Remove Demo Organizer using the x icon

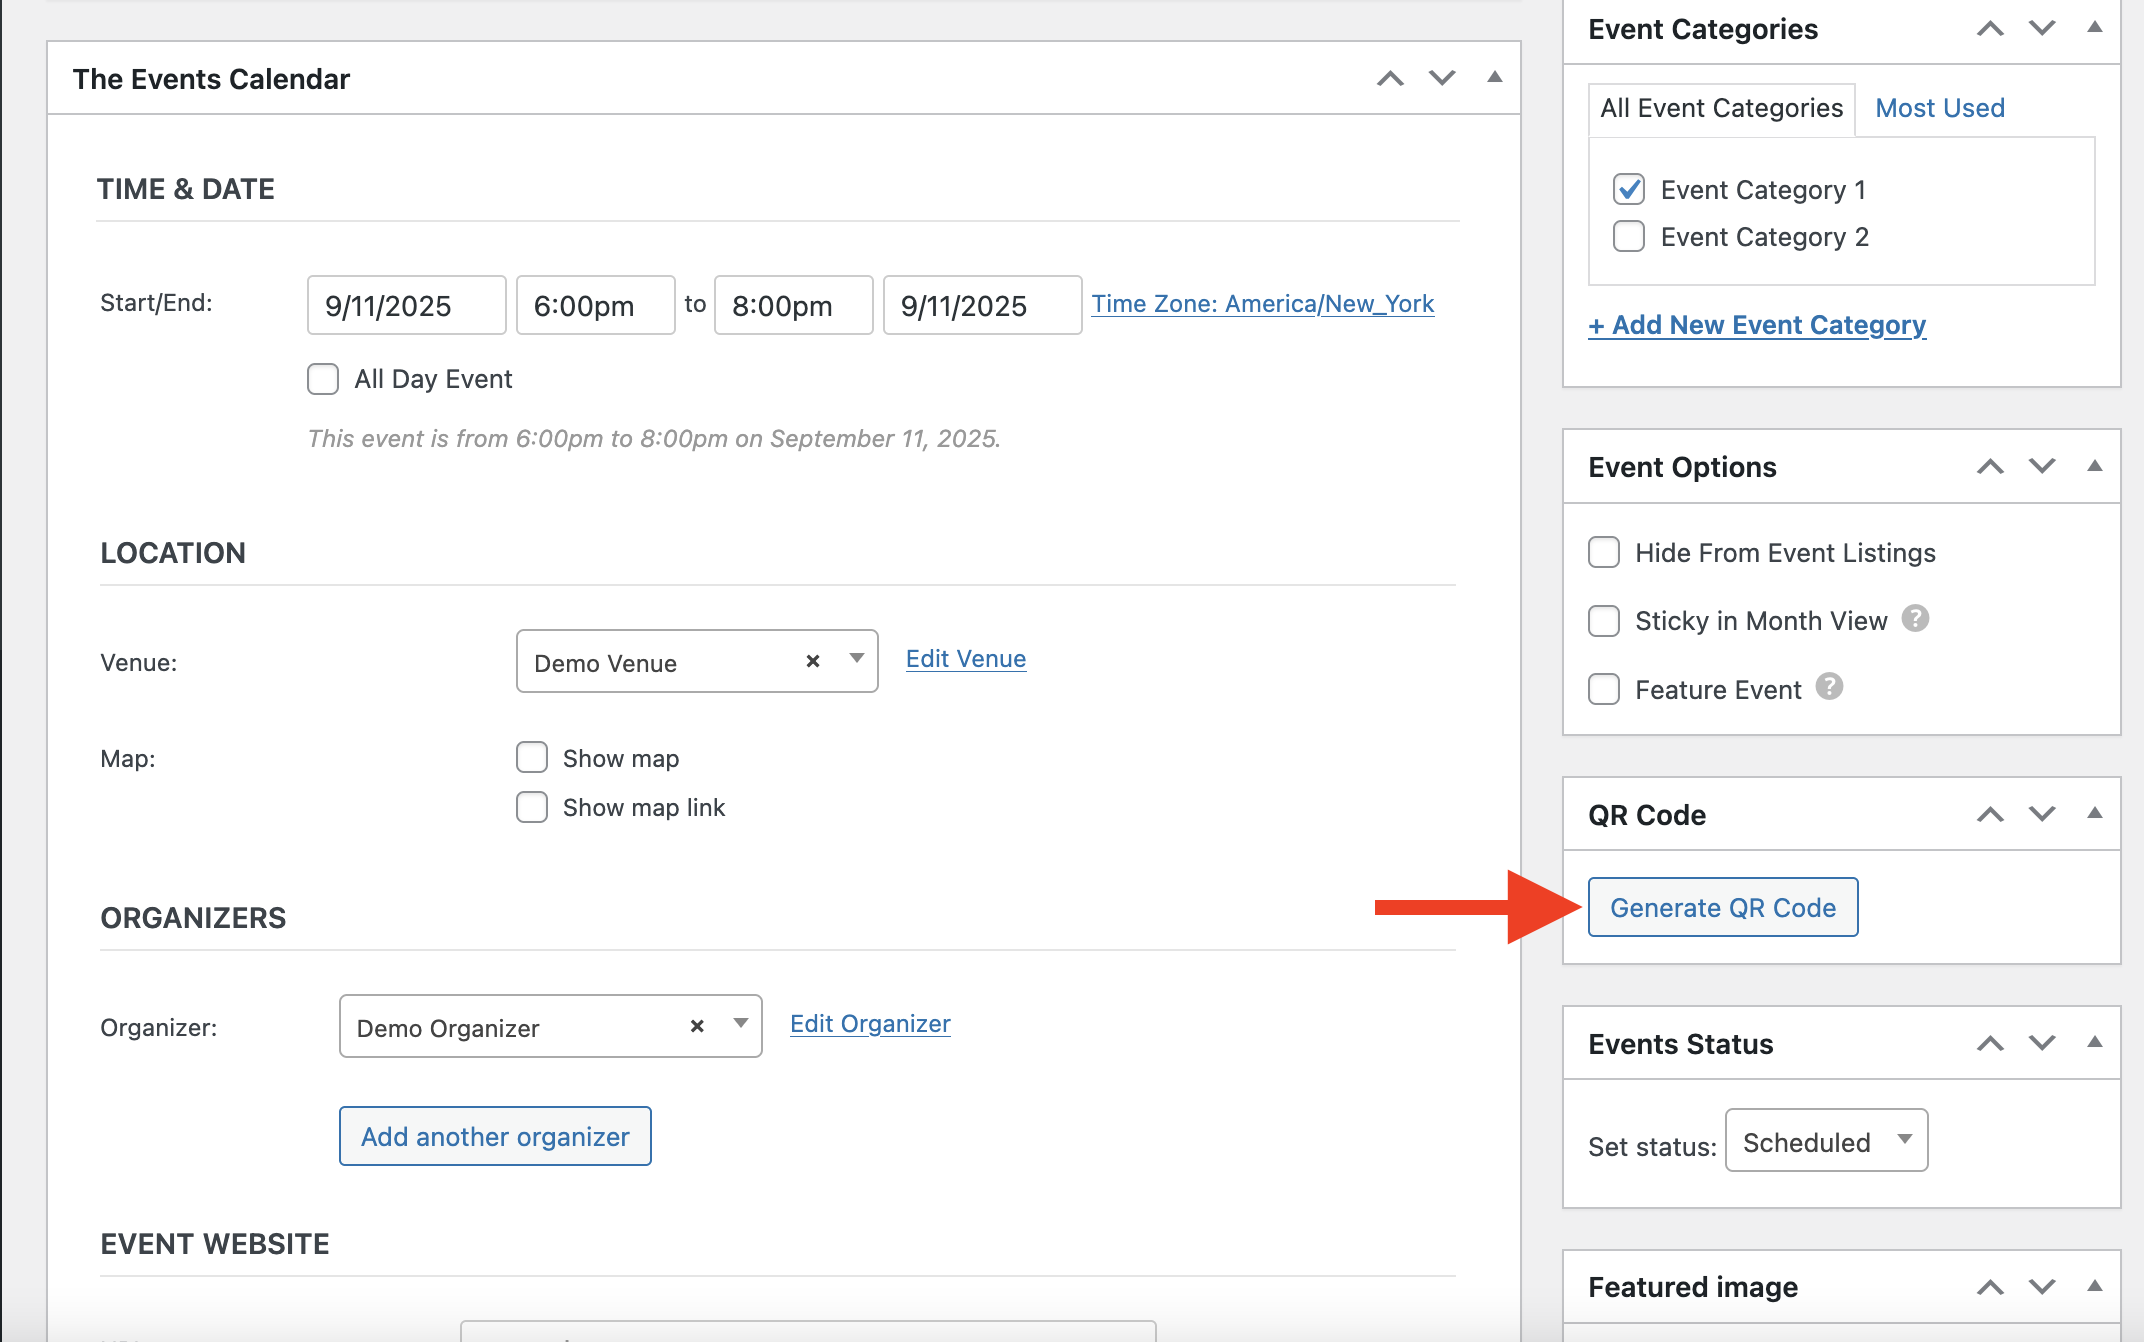[x=697, y=1026]
